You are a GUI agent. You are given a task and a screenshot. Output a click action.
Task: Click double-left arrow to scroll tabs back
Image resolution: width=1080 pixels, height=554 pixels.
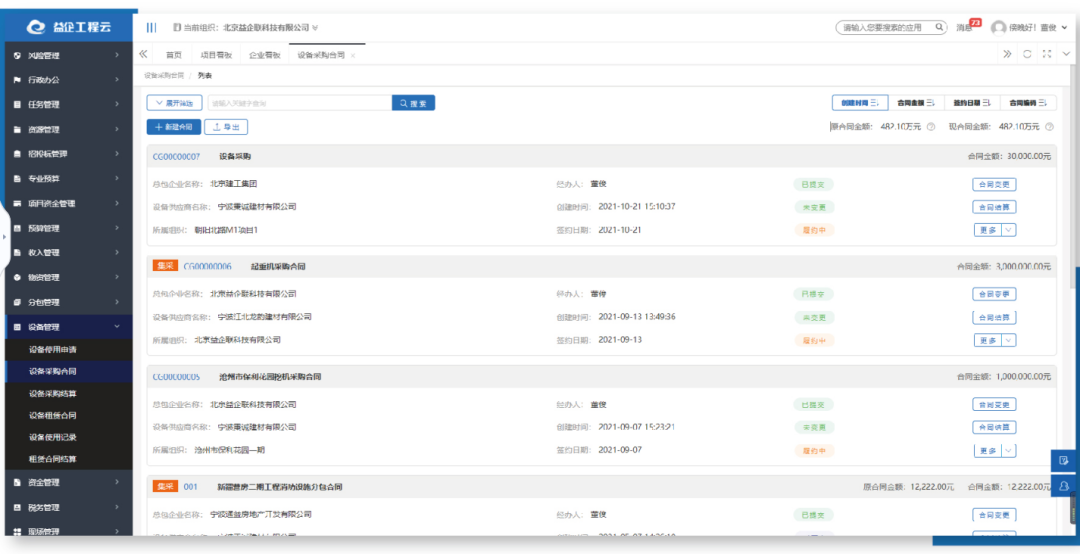click(143, 54)
